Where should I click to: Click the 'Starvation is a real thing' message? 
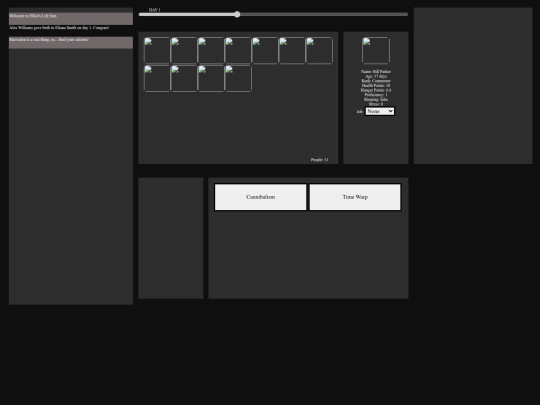[x=71, y=42]
